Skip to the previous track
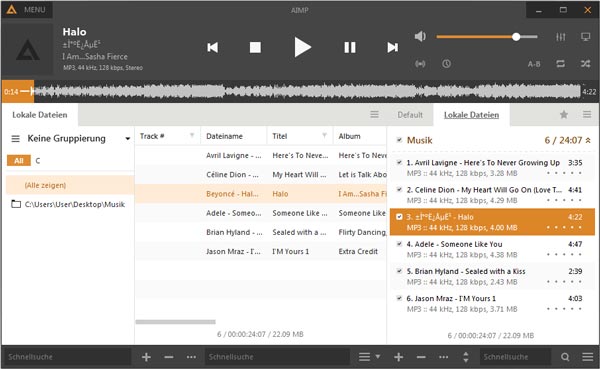This screenshot has width=600, height=369. coord(213,47)
